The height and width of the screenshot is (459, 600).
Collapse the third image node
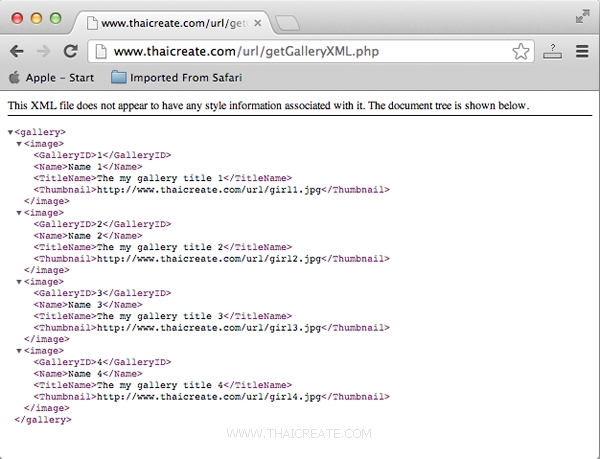point(19,282)
